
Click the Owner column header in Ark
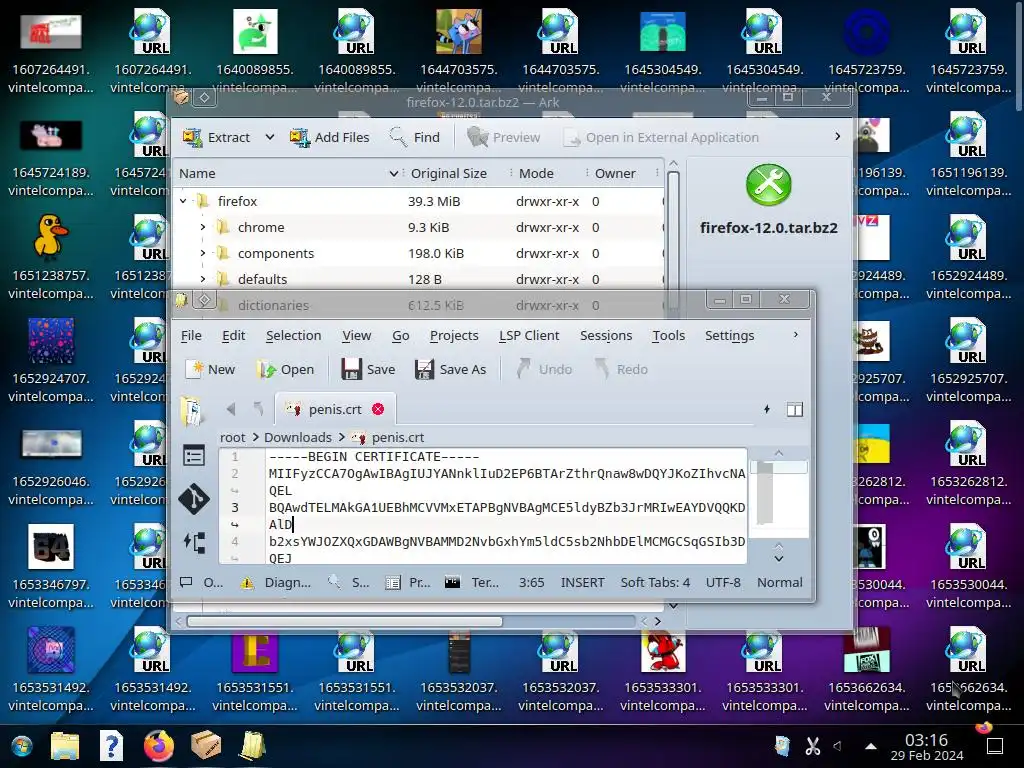pos(615,173)
